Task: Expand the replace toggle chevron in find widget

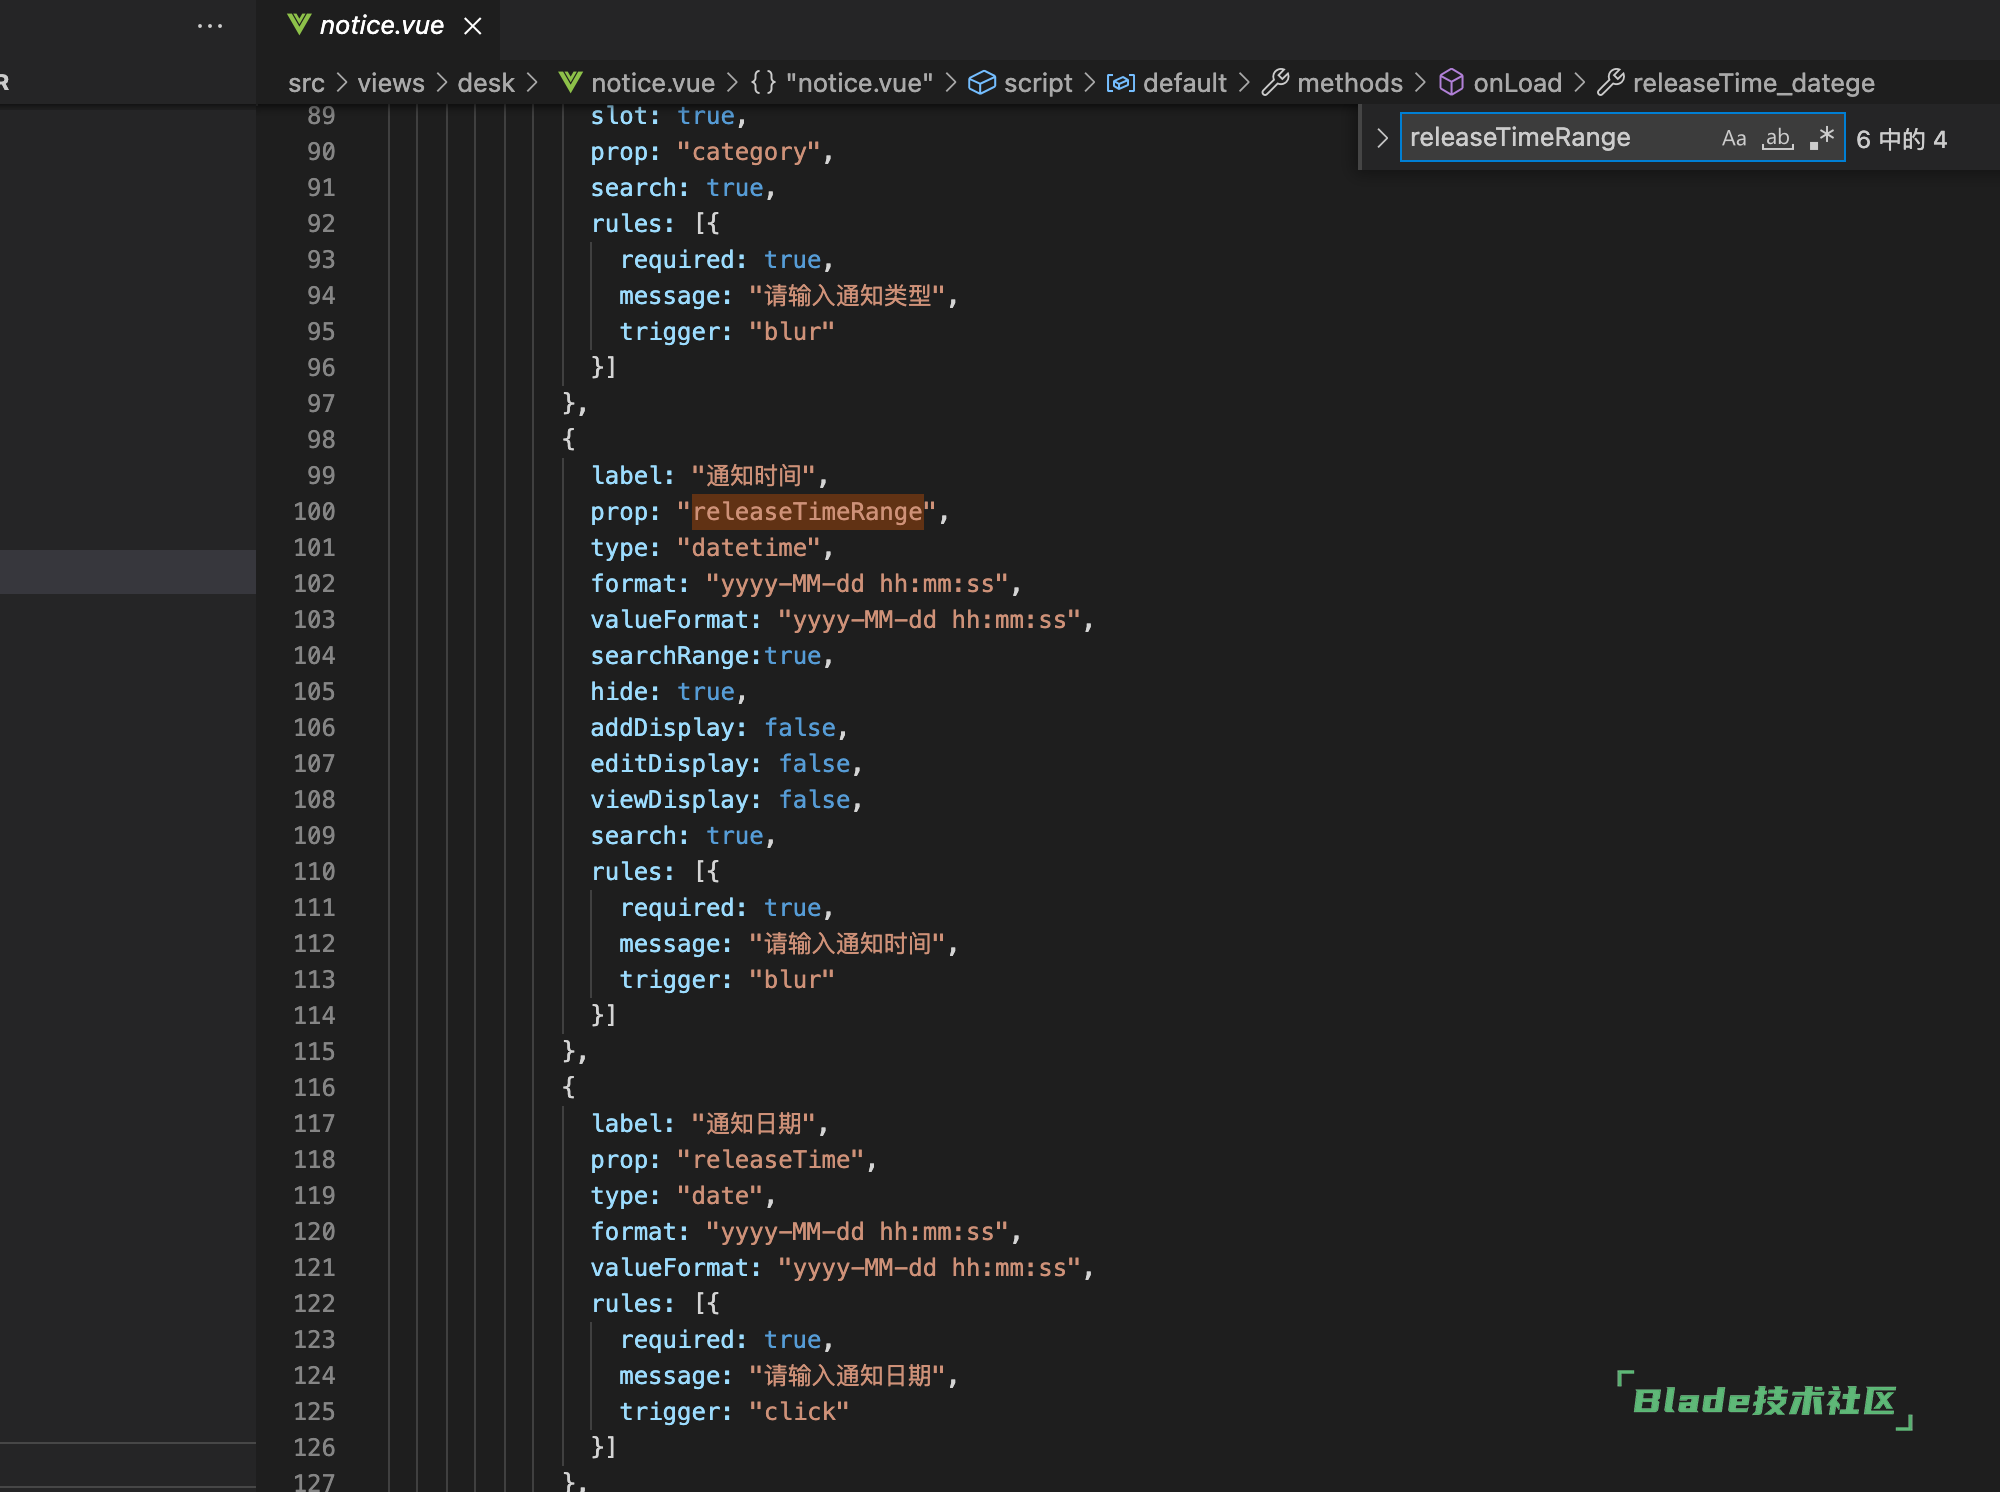Action: (1382, 138)
